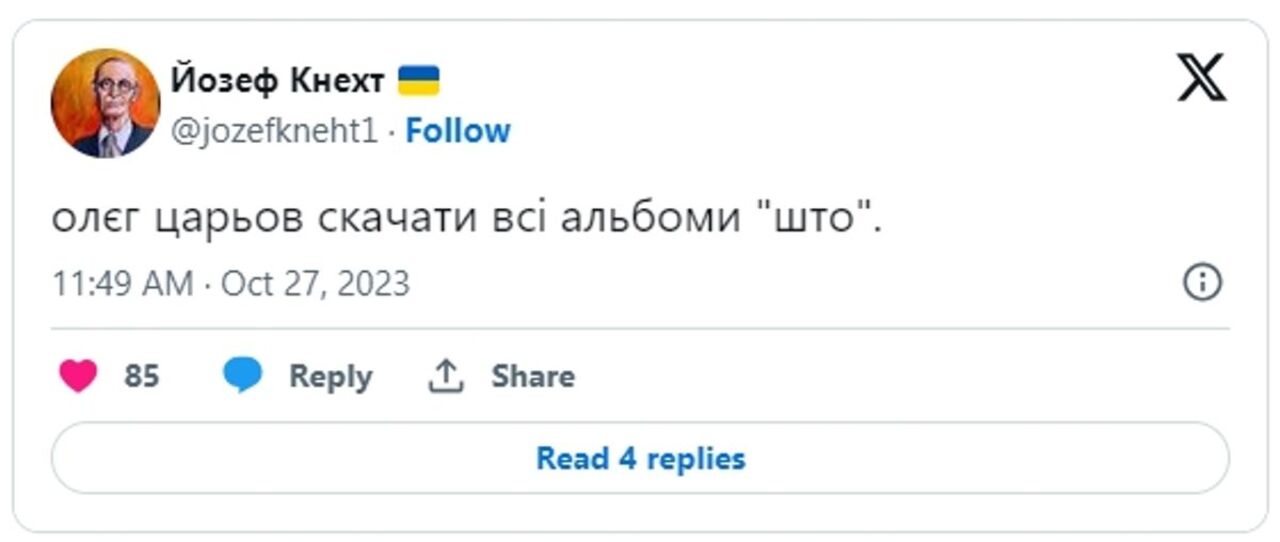Click the 85 likes count
This screenshot has height=542, width=1280.
point(142,376)
